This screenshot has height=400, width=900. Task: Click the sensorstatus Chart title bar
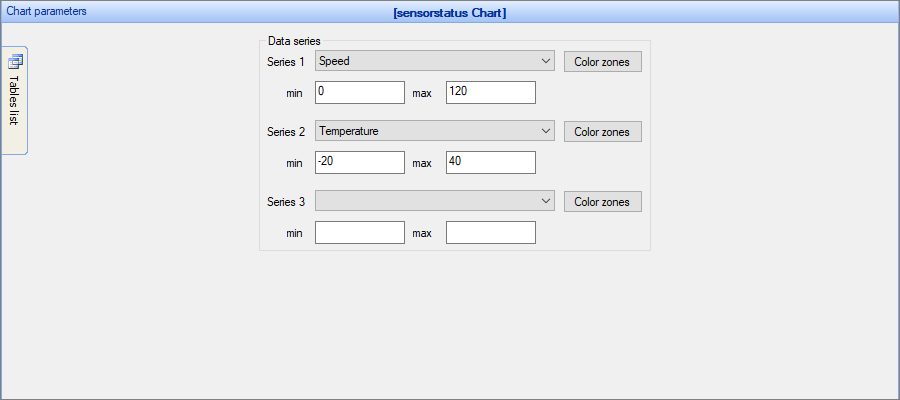coord(450,13)
